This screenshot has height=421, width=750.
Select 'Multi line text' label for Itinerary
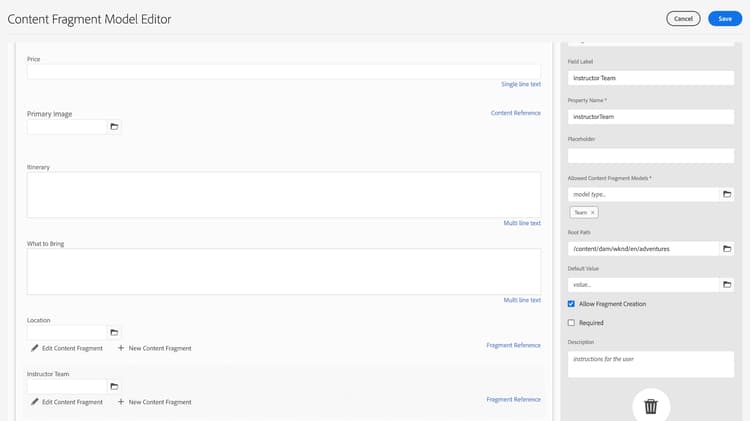[522, 223]
